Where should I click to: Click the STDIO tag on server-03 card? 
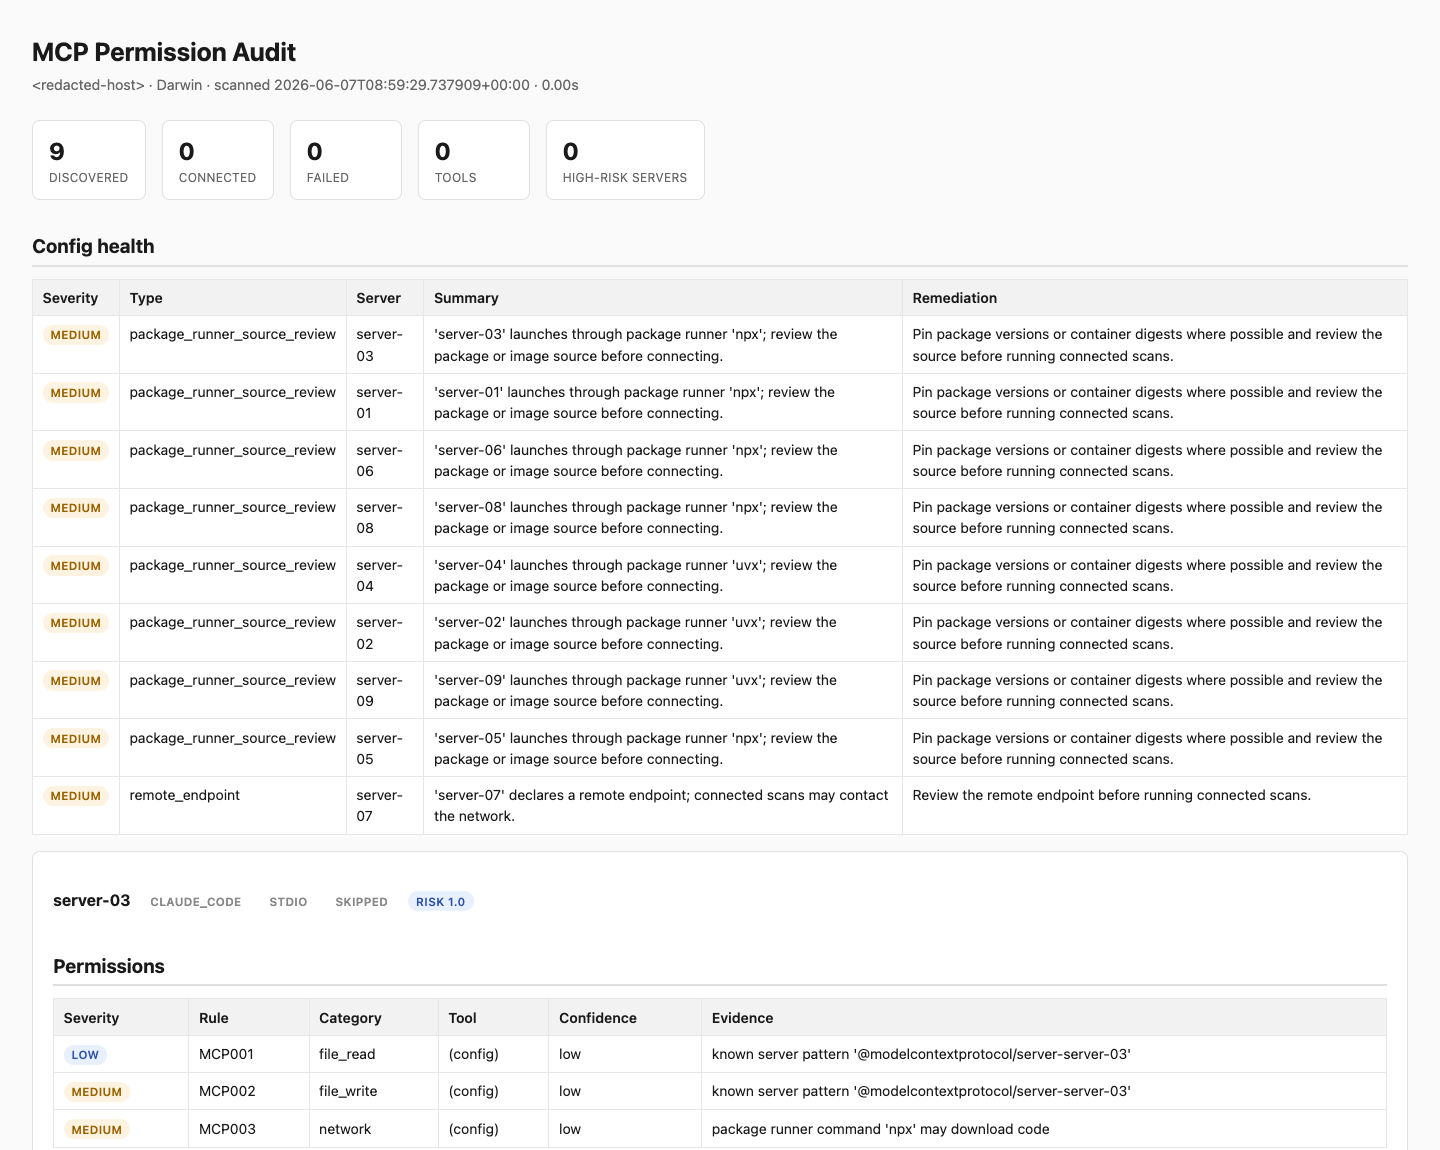(x=288, y=902)
